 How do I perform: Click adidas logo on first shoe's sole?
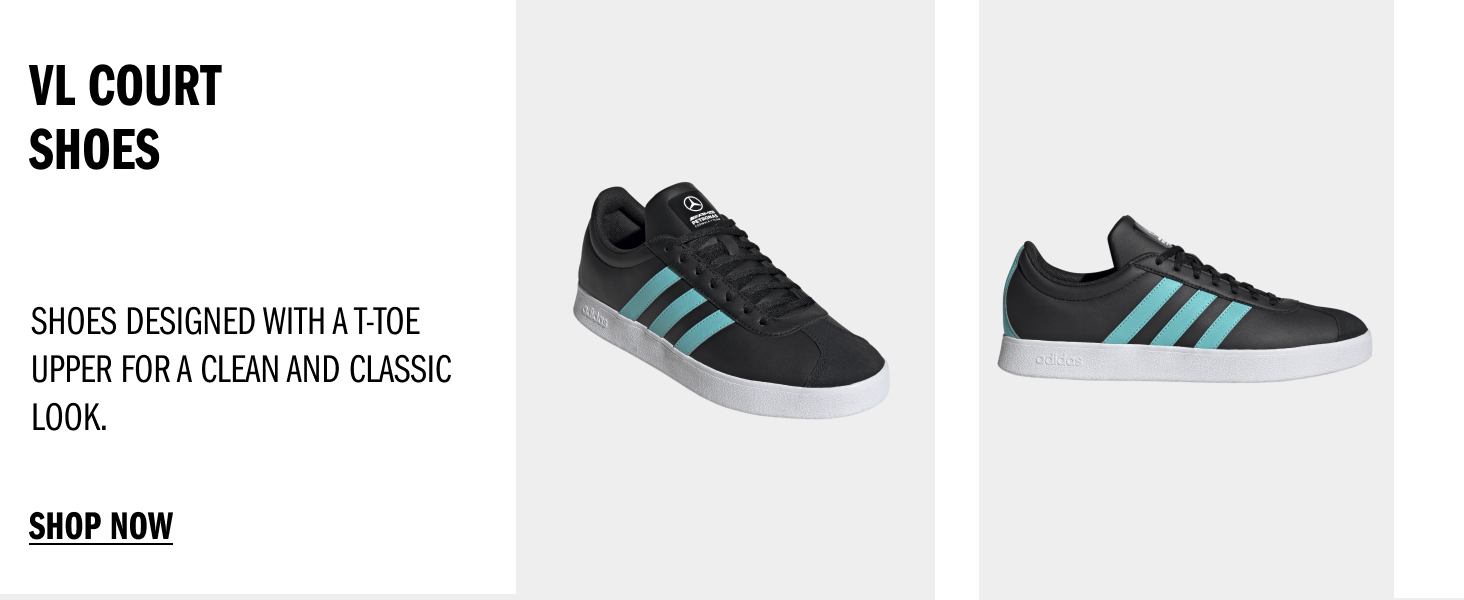pyautogui.click(x=595, y=316)
